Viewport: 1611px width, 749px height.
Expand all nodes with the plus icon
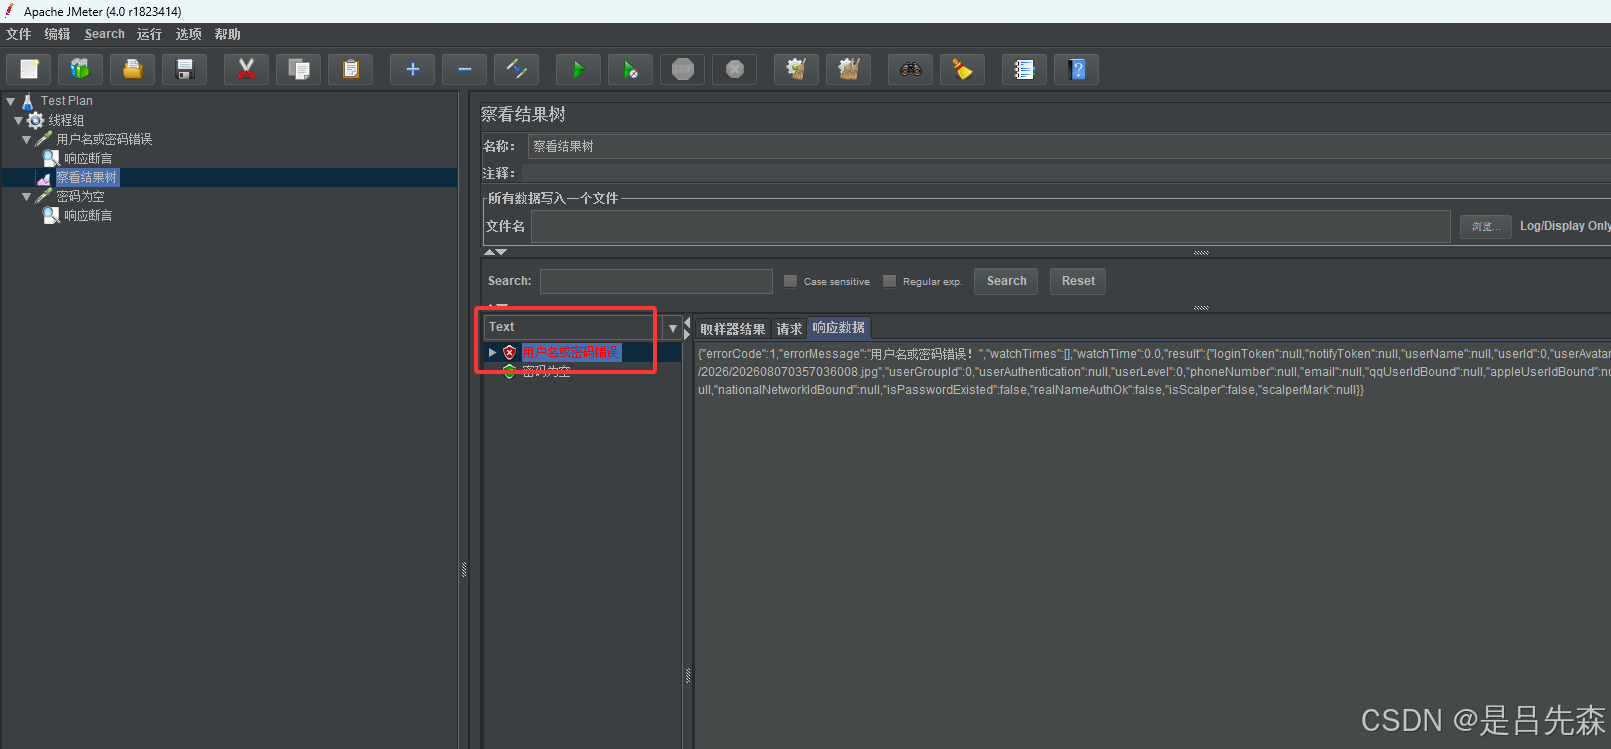(x=412, y=69)
